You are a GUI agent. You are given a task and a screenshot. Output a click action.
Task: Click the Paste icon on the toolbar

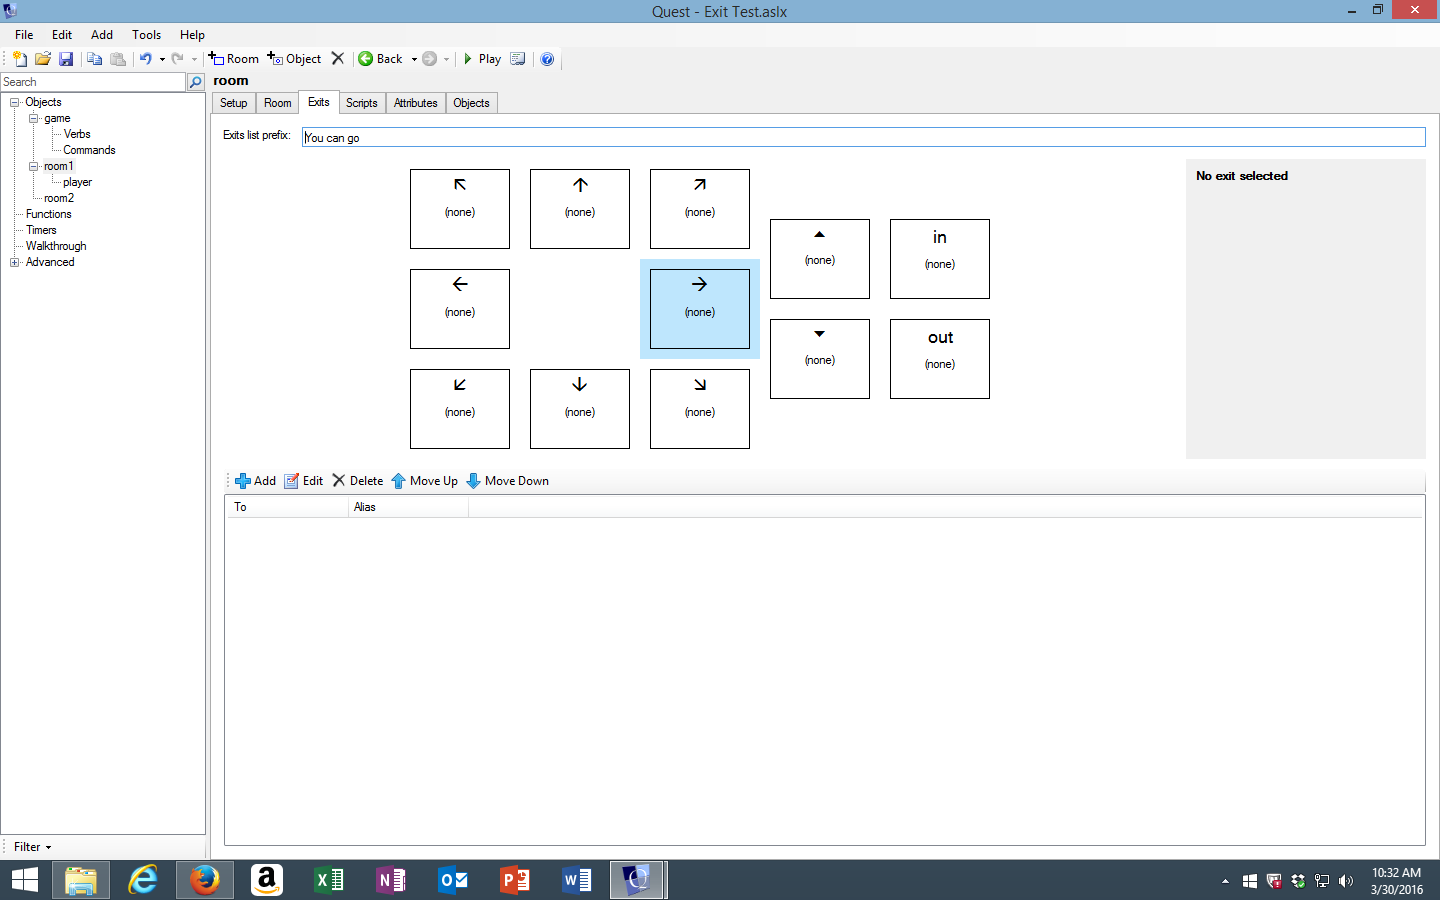point(117,58)
